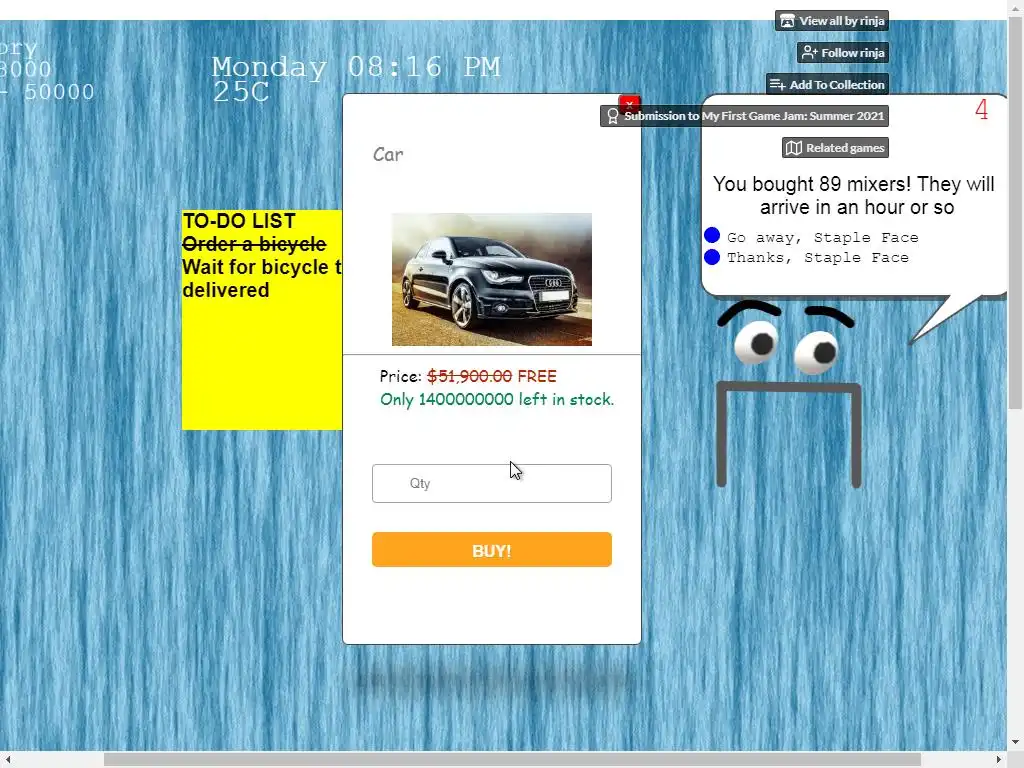1024x768 pixels.
Task: Open View all by rinja
Action: pyautogui.click(x=832, y=21)
